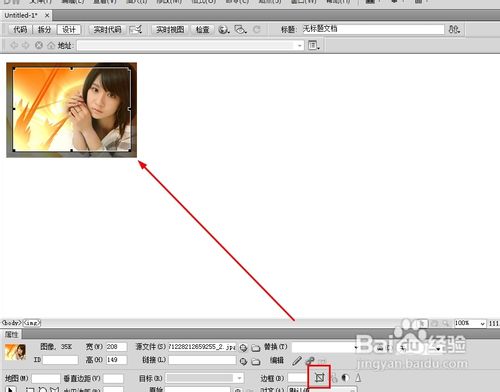Select the img tag in tag selector
500x392 pixels.
coord(32,323)
